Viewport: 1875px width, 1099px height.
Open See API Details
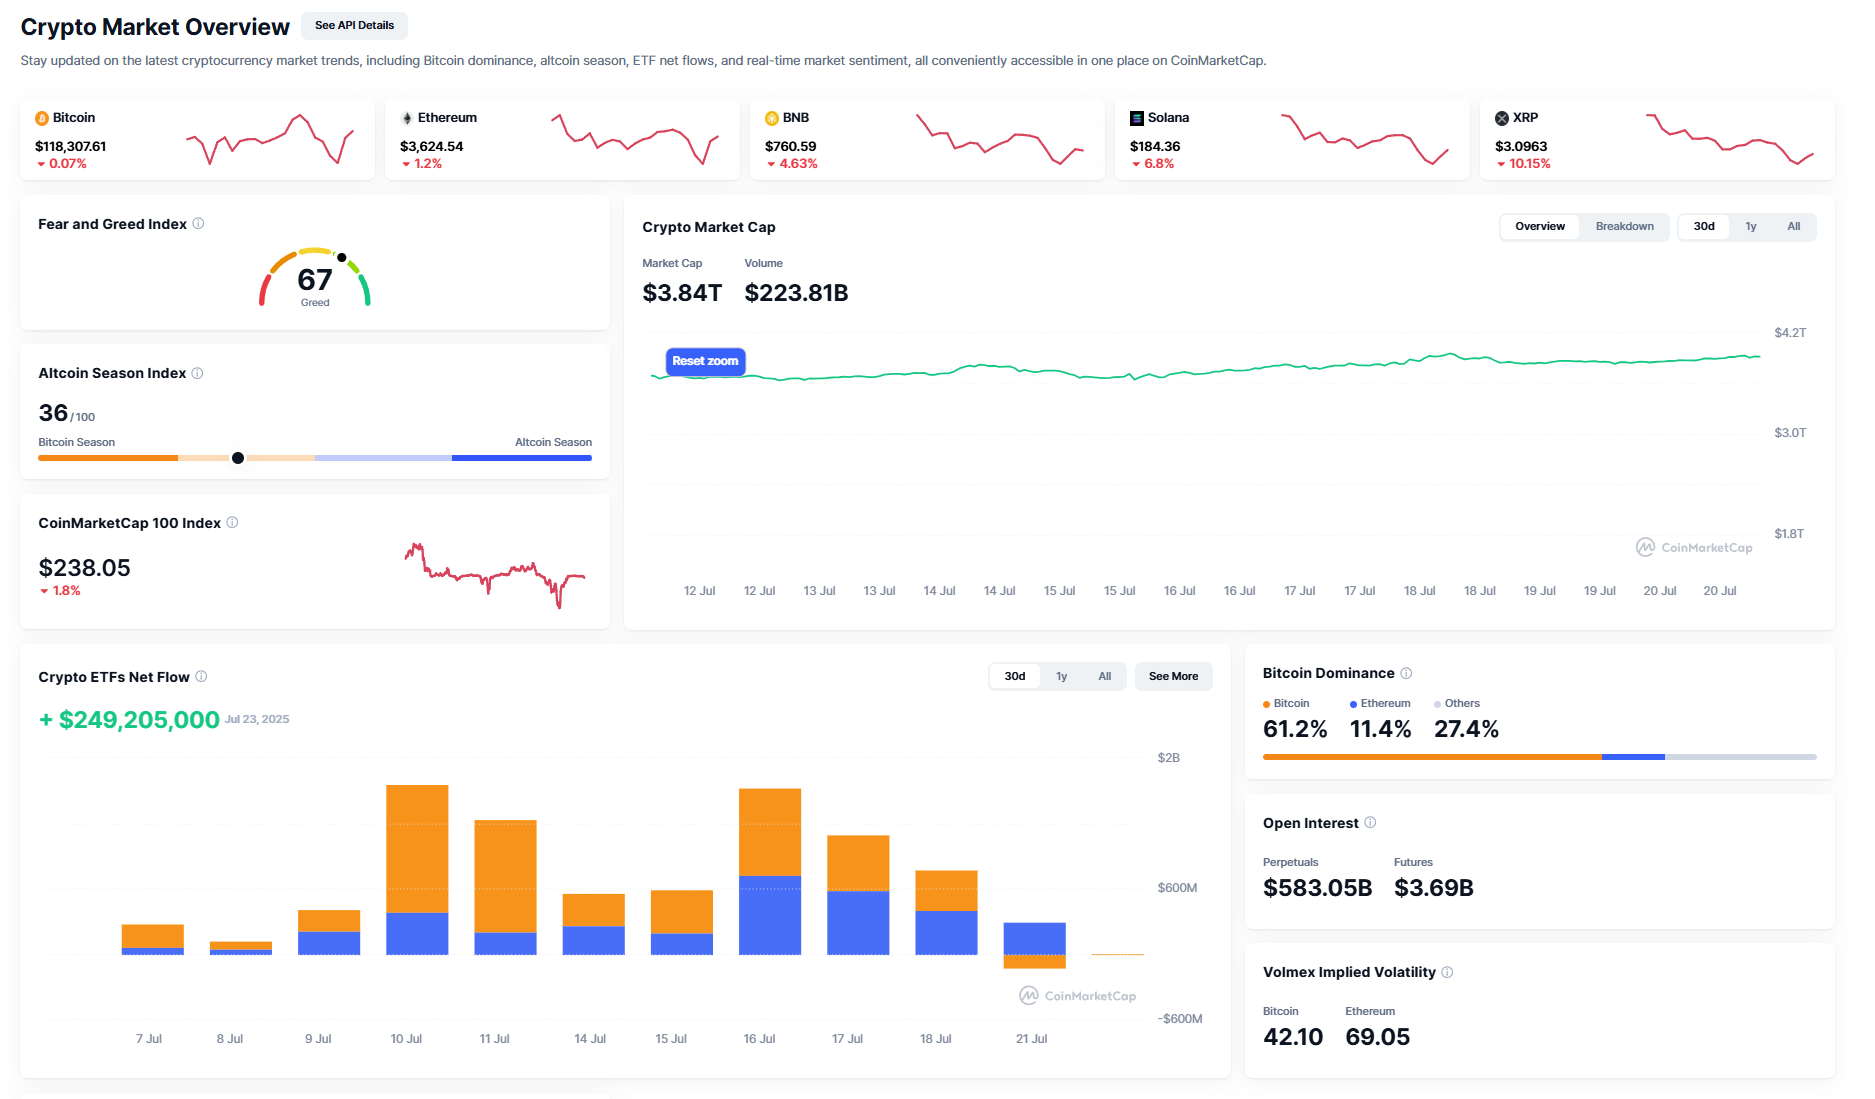click(x=354, y=25)
